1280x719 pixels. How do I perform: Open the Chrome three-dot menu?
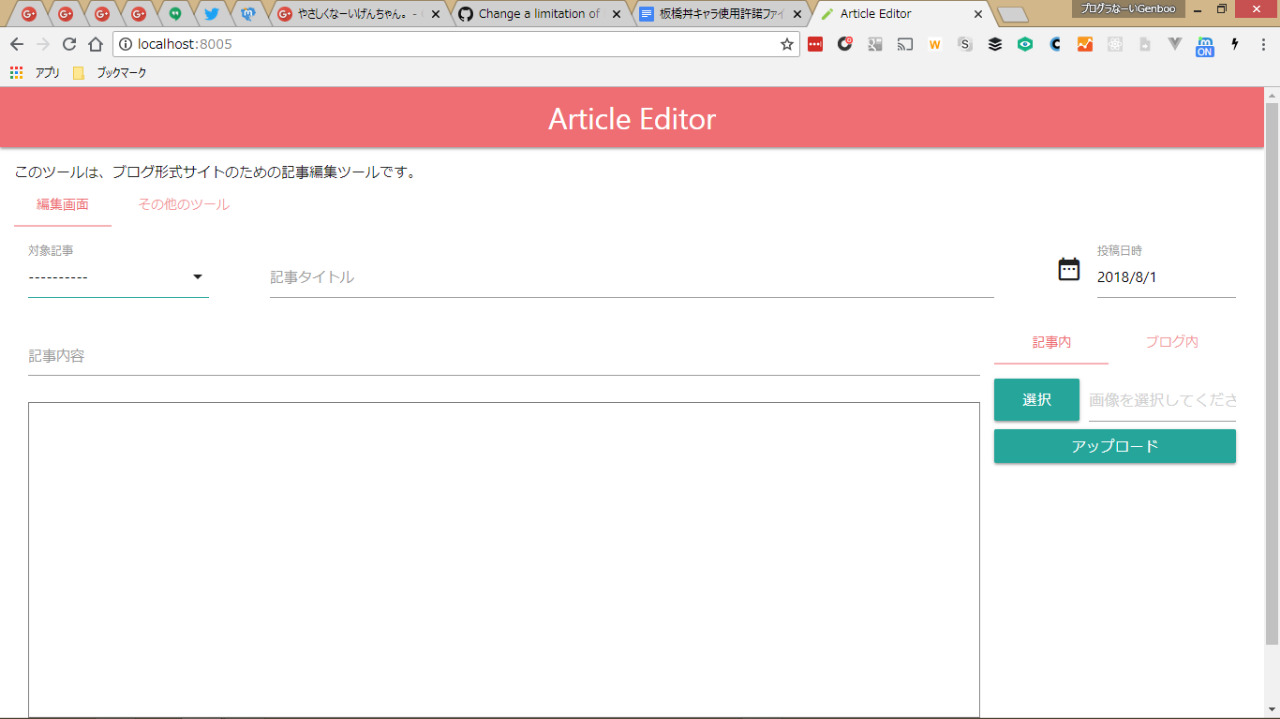click(x=1264, y=44)
